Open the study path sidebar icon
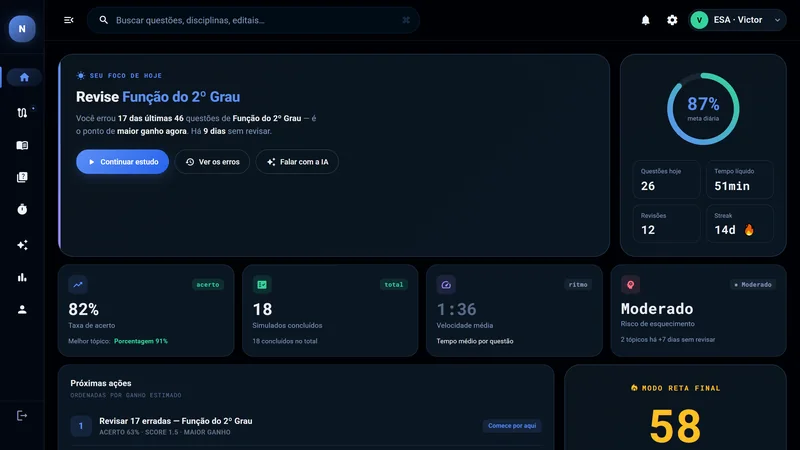Image resolution: width=800 pixels, height=450 pixels. click(x=22, y=113)
